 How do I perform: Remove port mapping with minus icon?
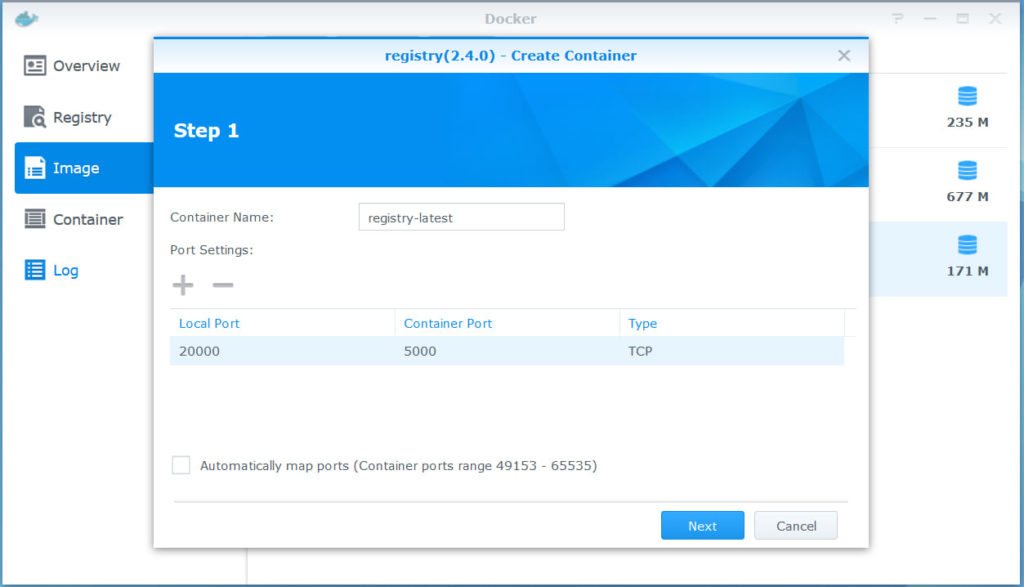(223, 285)
